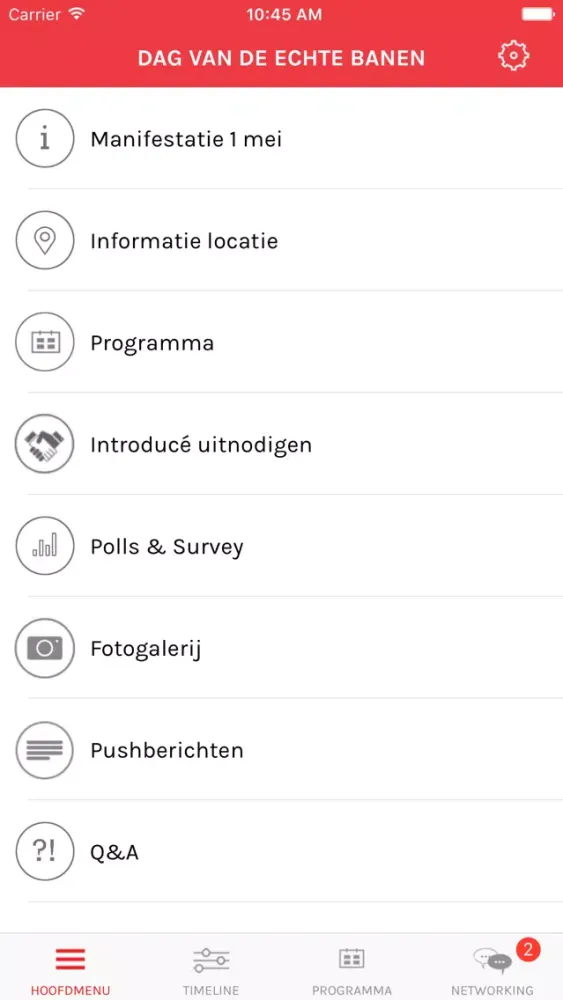
Task: Tap the handshake icon
Action: coord(45,445)
